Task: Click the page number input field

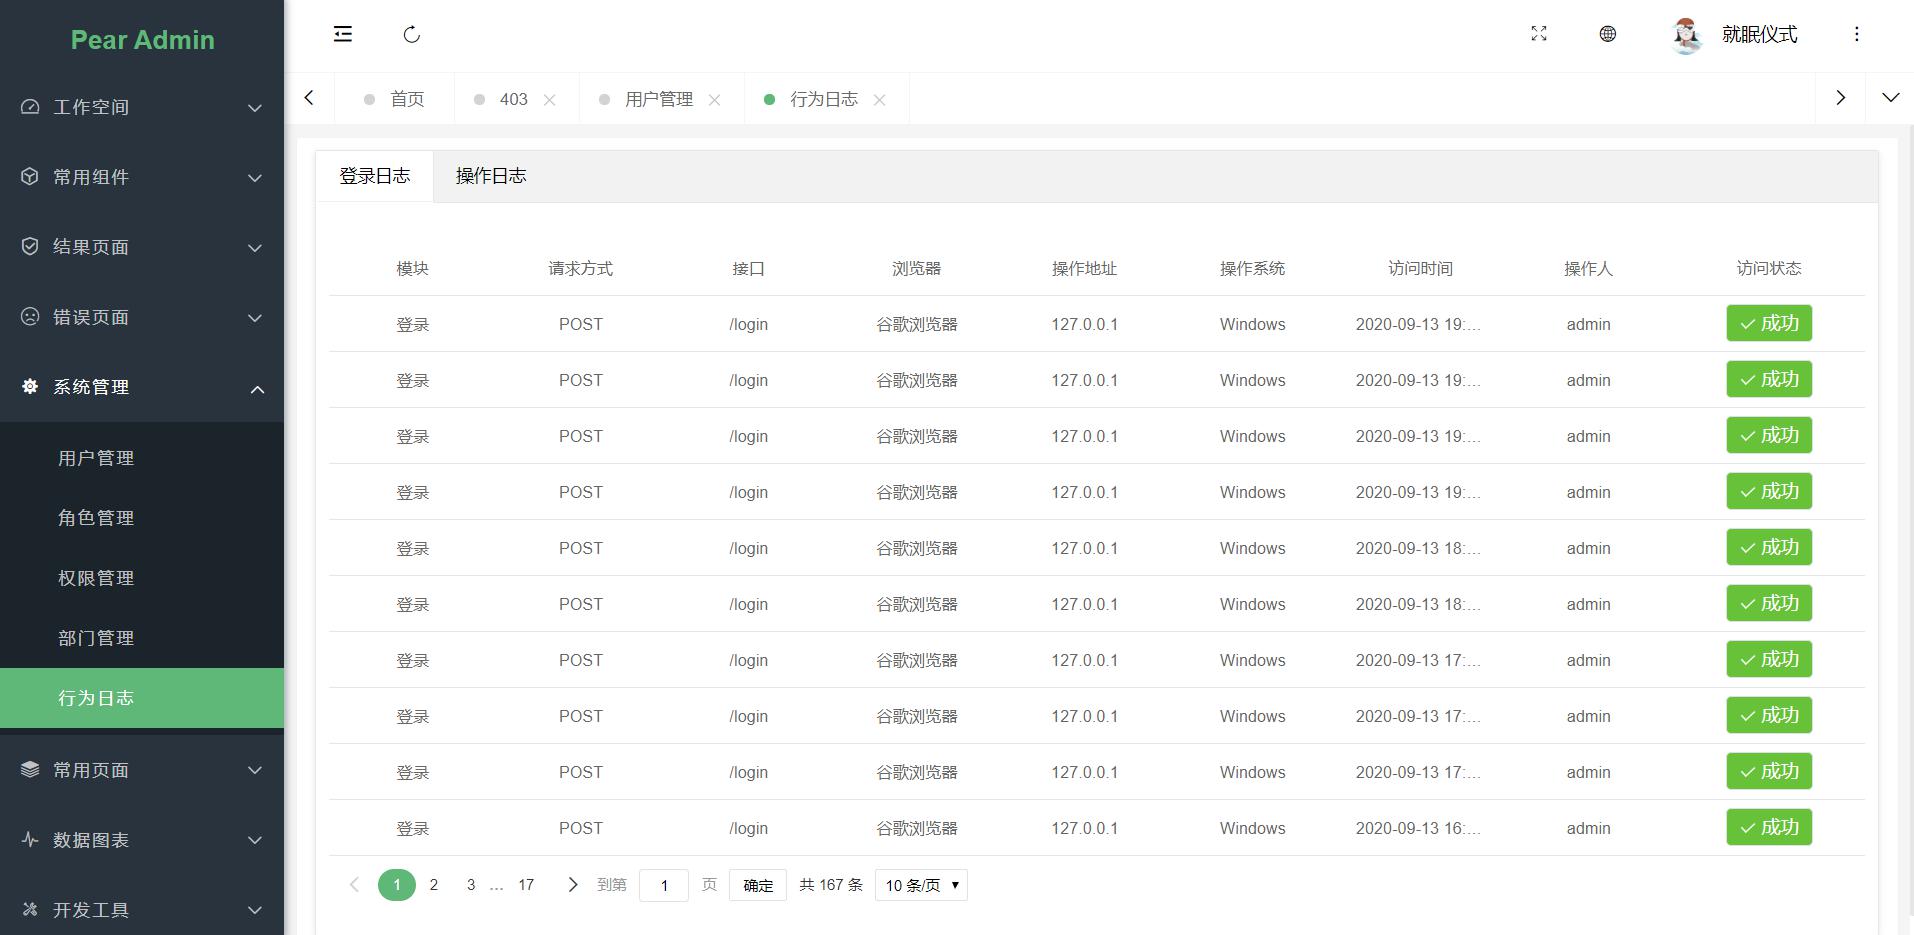Action: [664, 885]
